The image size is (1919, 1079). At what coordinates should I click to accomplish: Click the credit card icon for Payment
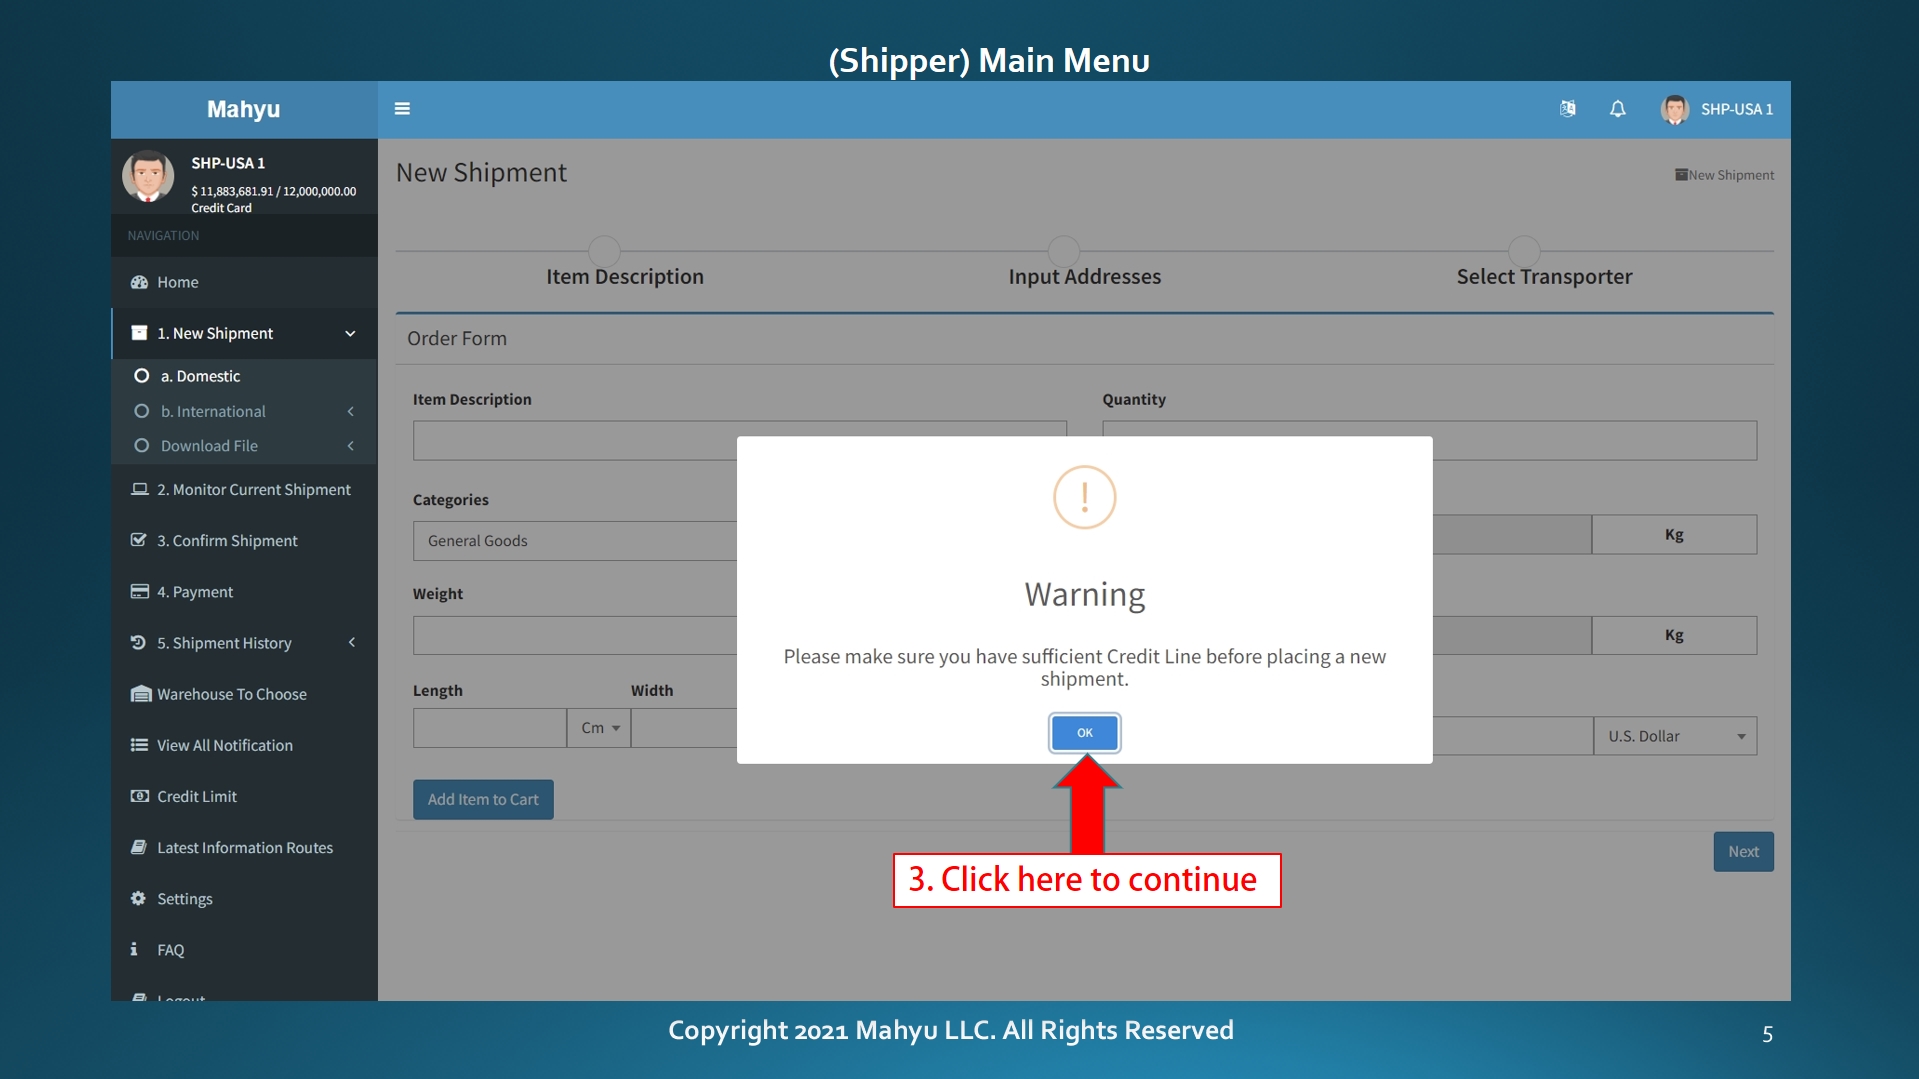[x=139, y=592]
